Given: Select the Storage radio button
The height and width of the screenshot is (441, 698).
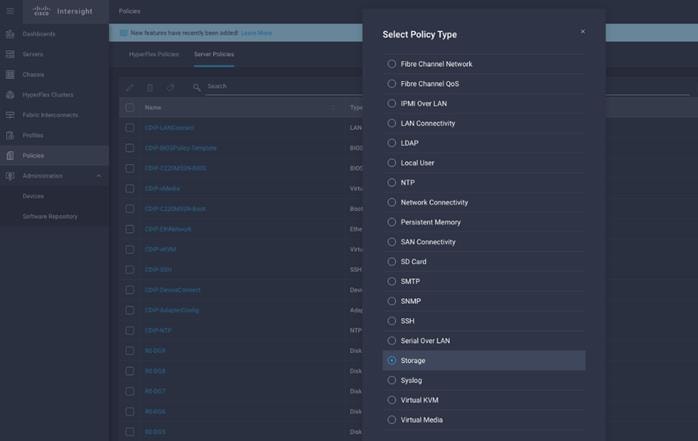Looking at the screenshot, I should (391, 360).
